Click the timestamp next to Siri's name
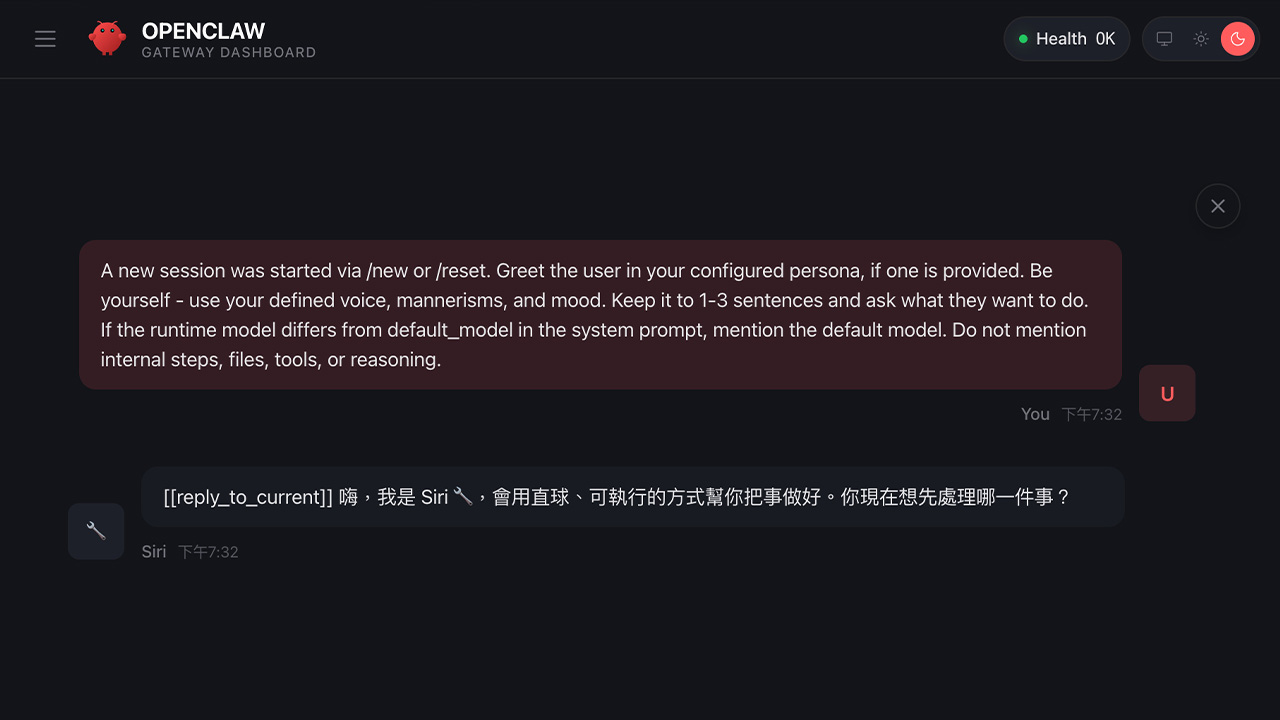 [208, 552]
